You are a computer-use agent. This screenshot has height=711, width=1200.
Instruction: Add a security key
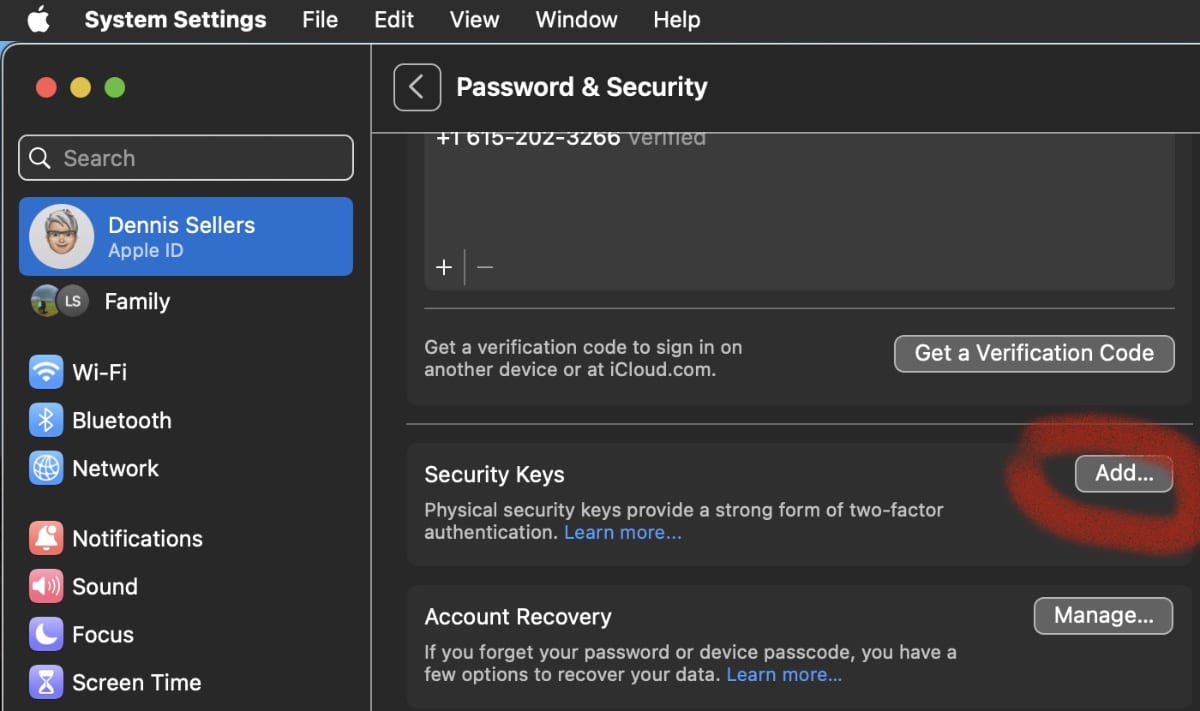coord(1124,474)
